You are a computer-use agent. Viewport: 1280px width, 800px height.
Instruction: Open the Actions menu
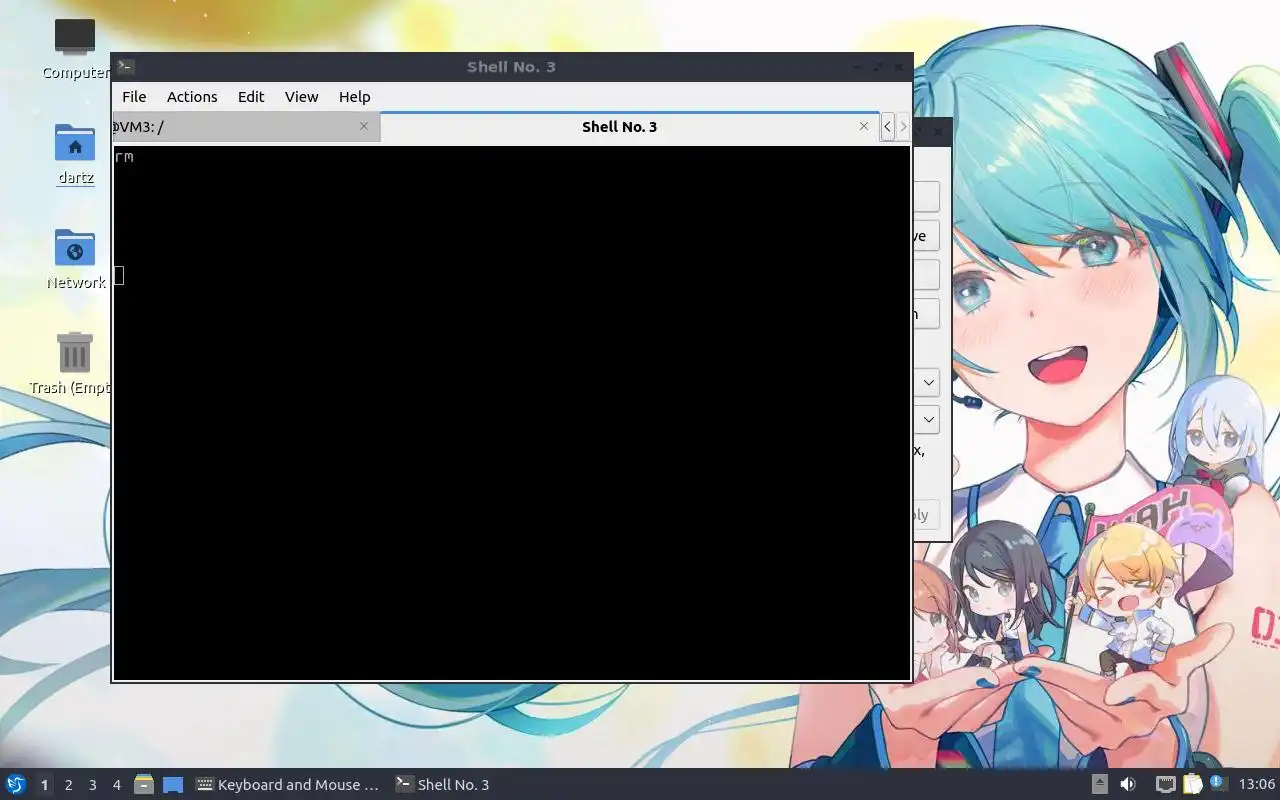(x=192, y=97)
